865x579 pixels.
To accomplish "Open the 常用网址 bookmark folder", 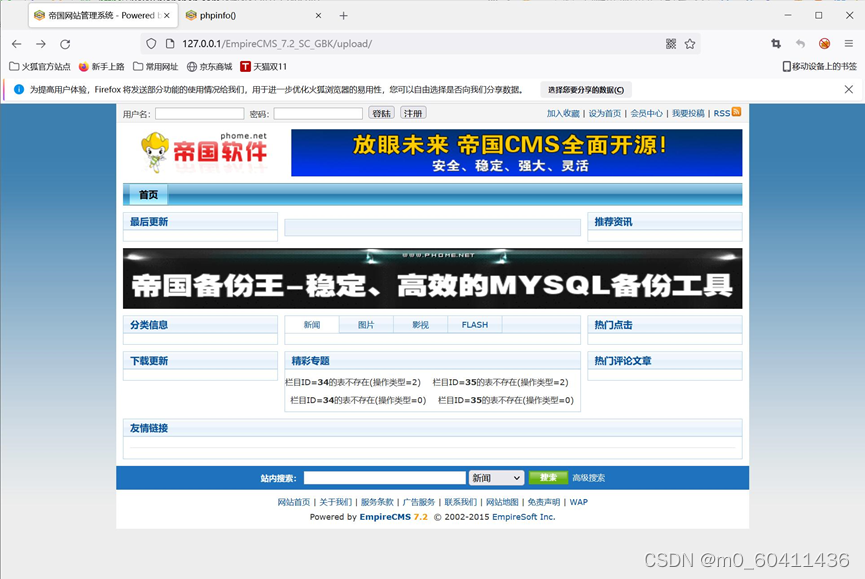I will tap(156, 67).
